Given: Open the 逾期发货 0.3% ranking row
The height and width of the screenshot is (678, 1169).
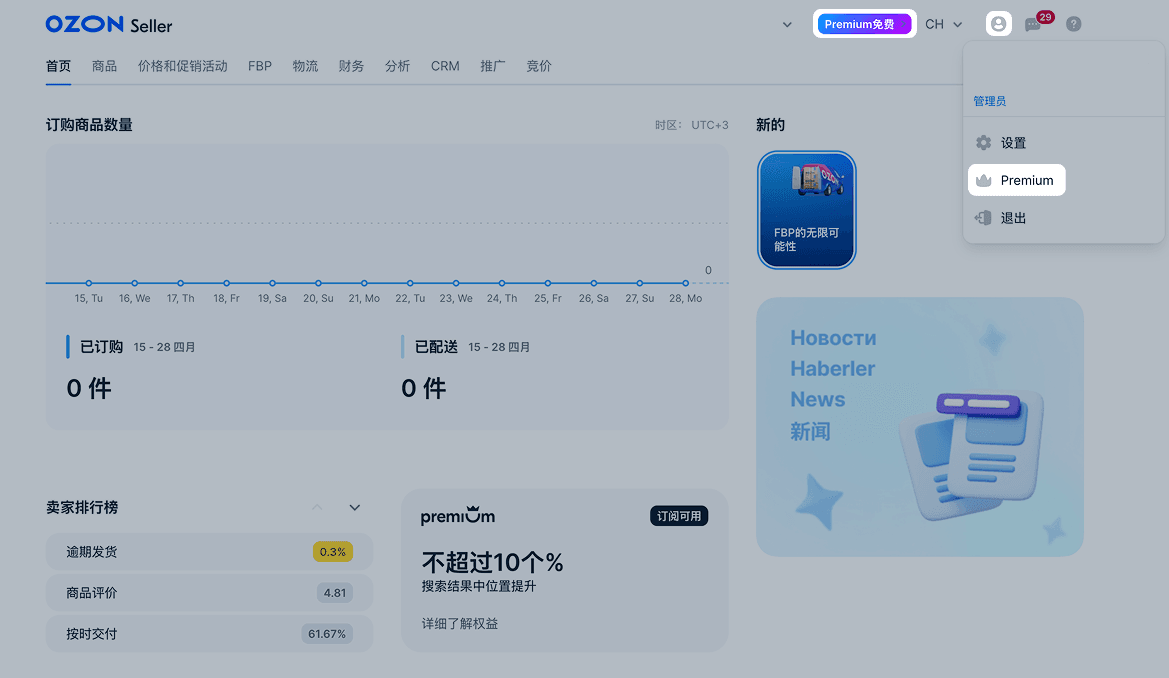Looking at the screenshot, I should click(209, 552).
